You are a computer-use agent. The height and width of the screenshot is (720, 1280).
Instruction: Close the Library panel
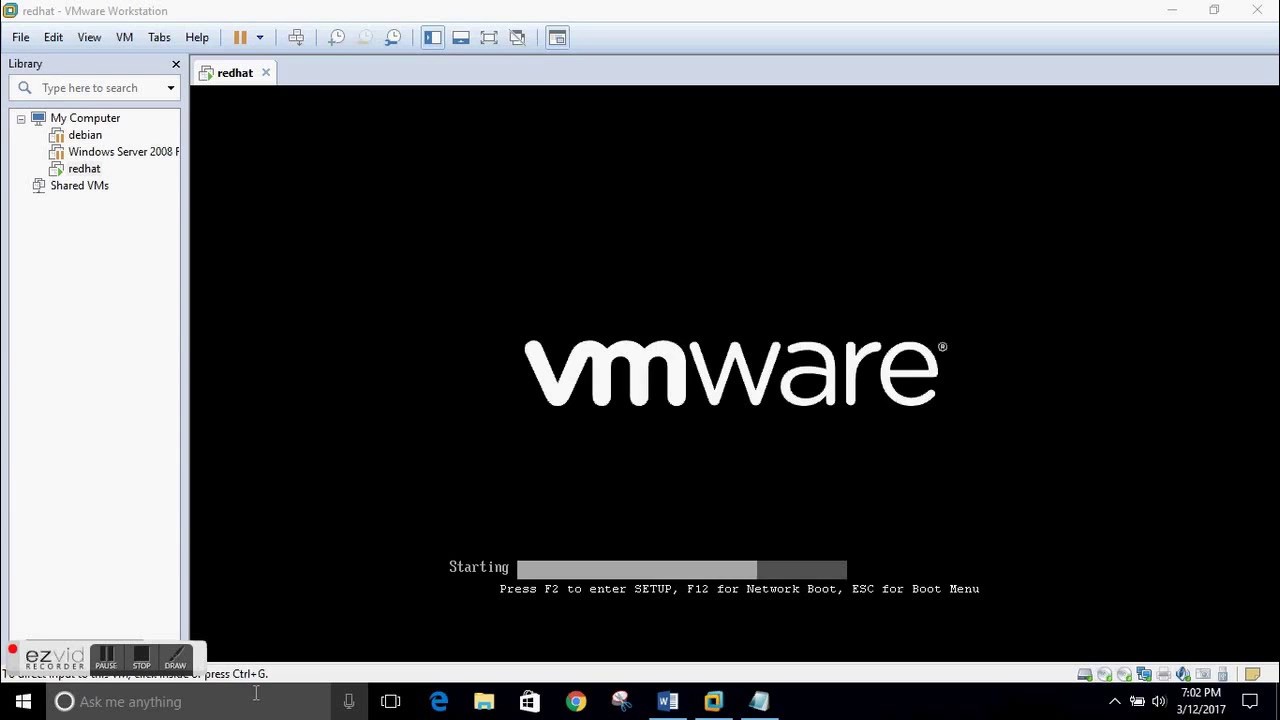176,64
